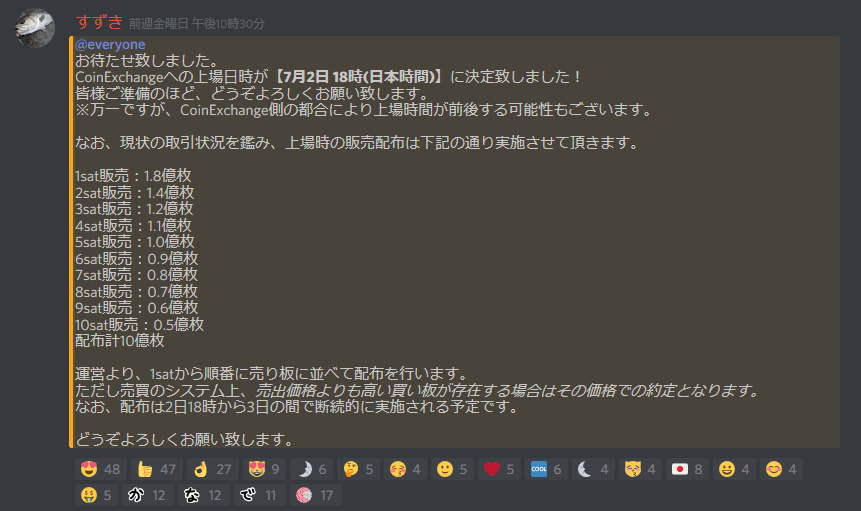This screenshot has width=861, height=511.
Task: Click the fish avatar thumbnail
Action: pyautogui.click(x=35, y=27)
